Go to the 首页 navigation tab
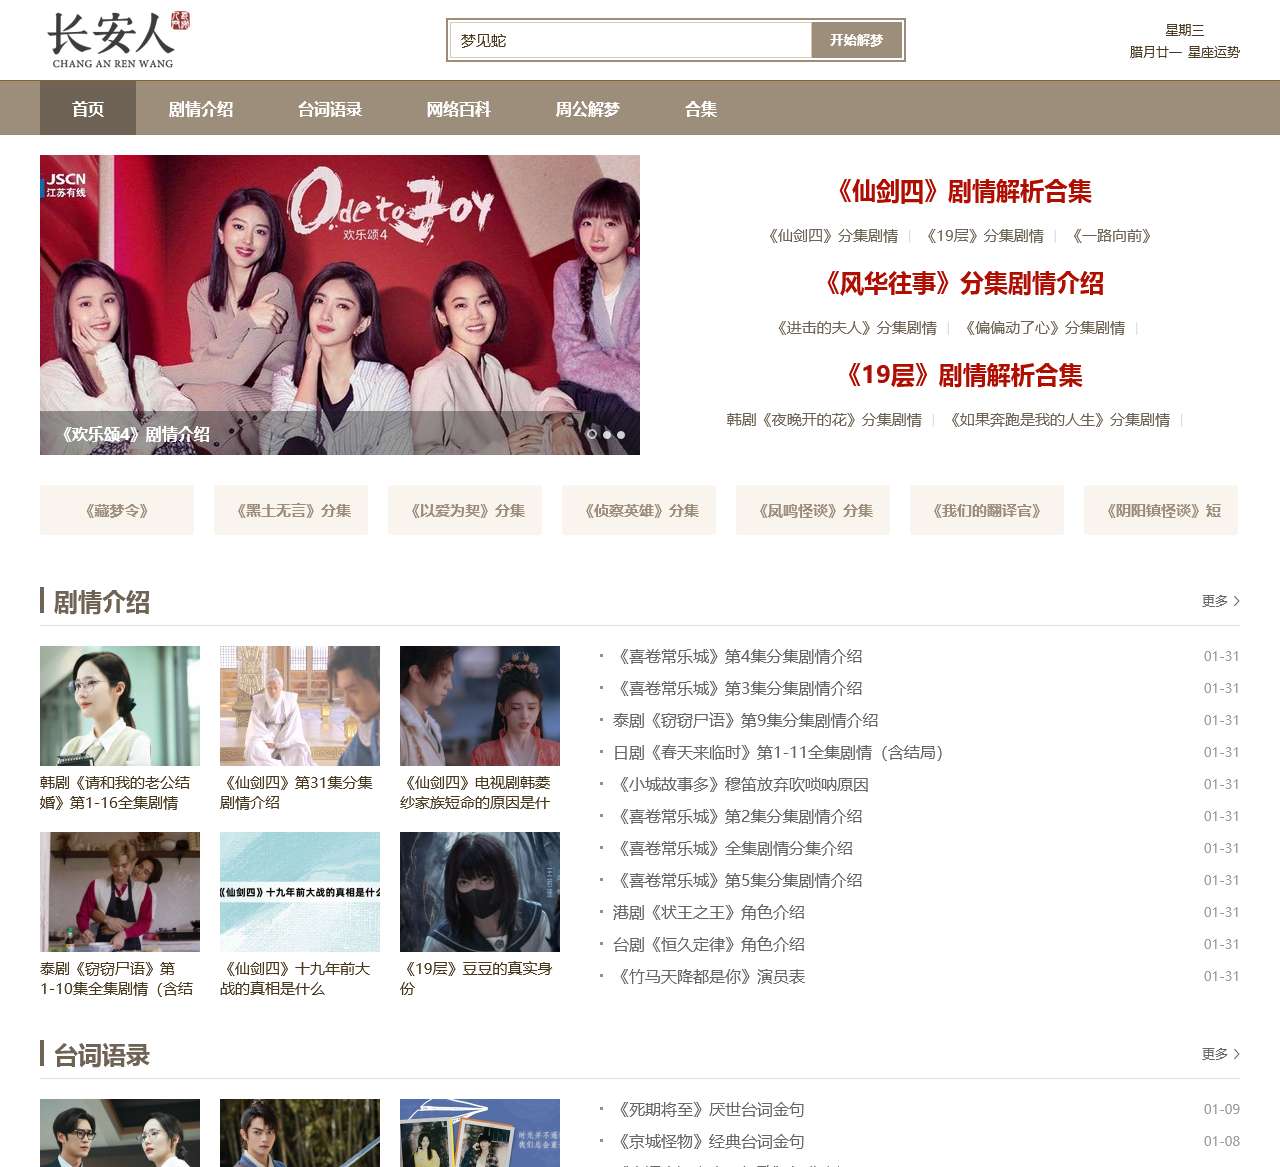Image resolution: width=1280 pixels, height=1167 pixels. click(88, 109)
